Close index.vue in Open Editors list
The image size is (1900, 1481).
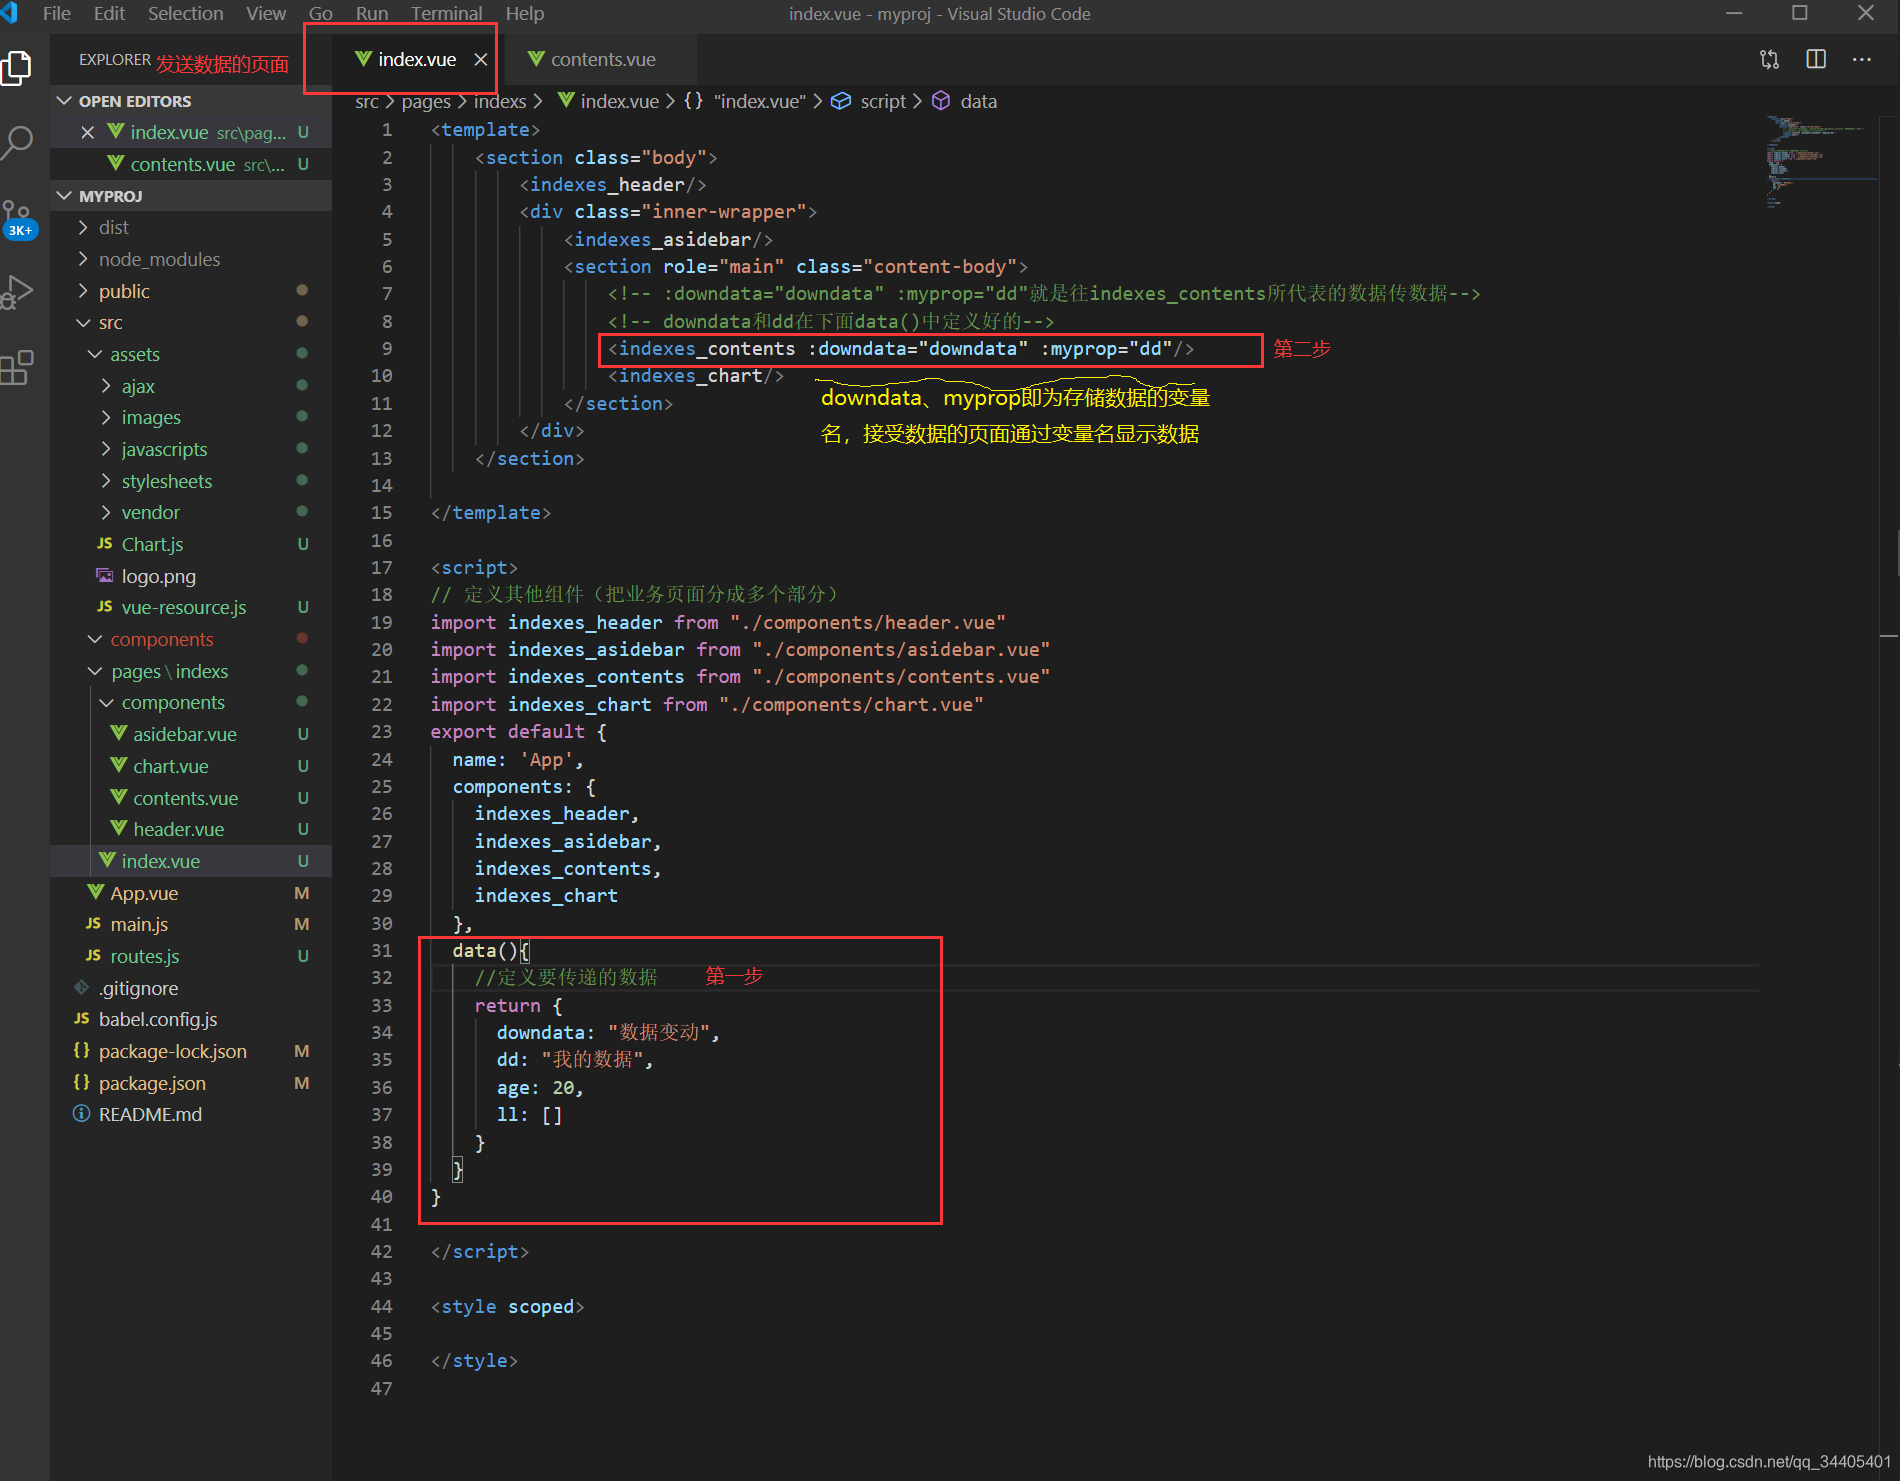88,132
